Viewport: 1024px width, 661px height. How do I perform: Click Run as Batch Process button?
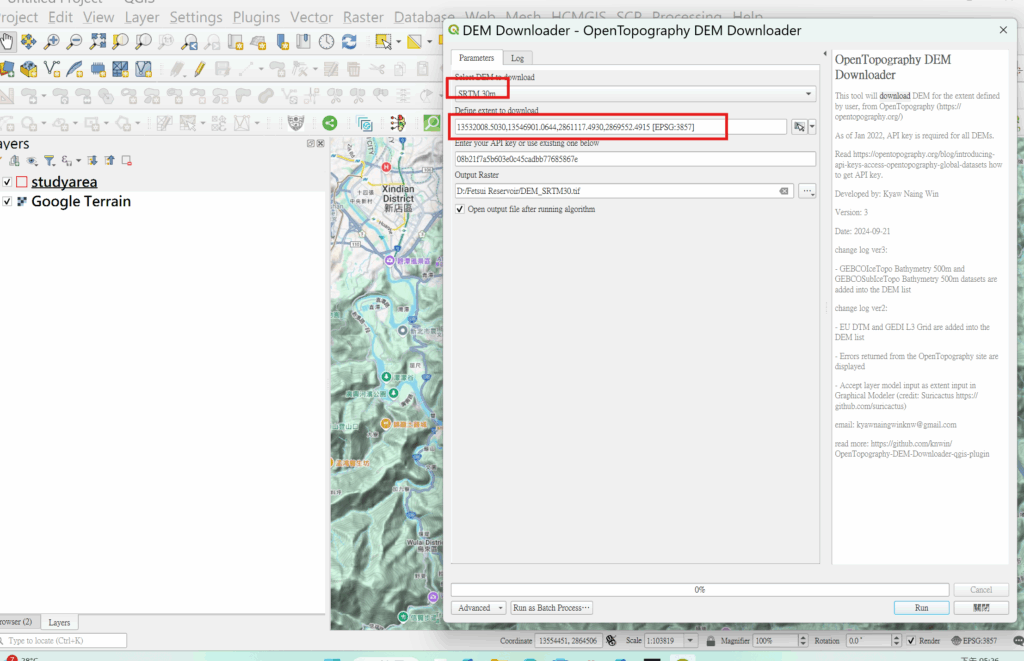click(551, 608)
